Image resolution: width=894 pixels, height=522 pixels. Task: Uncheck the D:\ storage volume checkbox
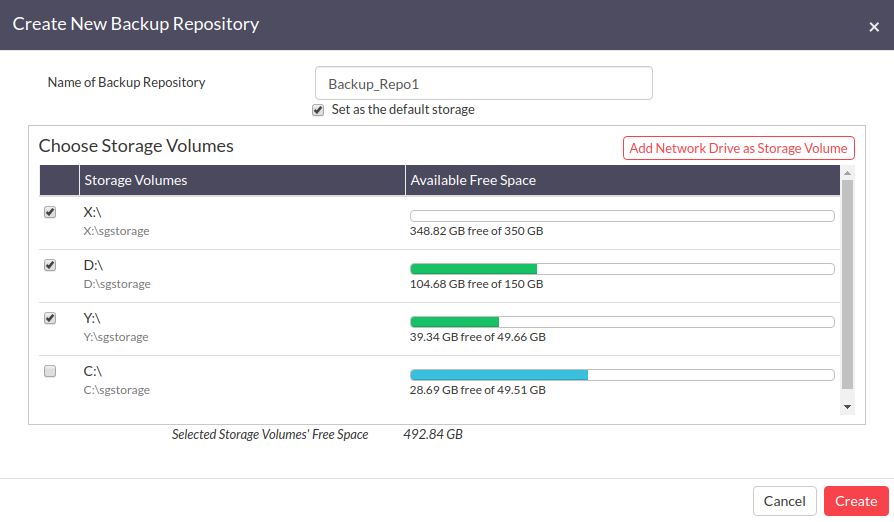[x=50, y=265]
